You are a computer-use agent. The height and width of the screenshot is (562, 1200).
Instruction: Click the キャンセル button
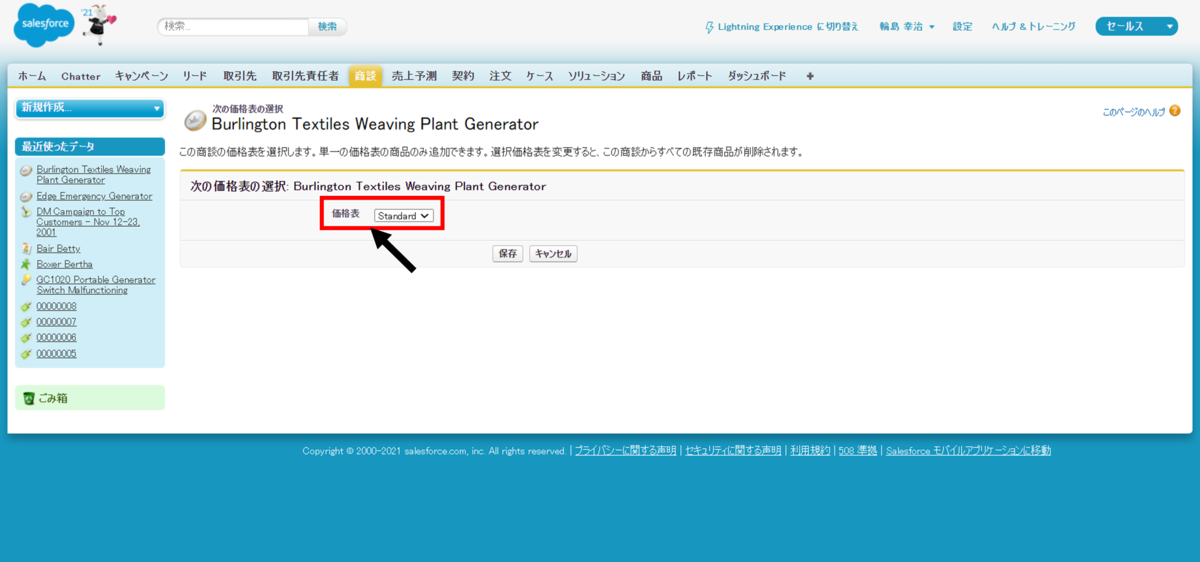coord(553,254)
